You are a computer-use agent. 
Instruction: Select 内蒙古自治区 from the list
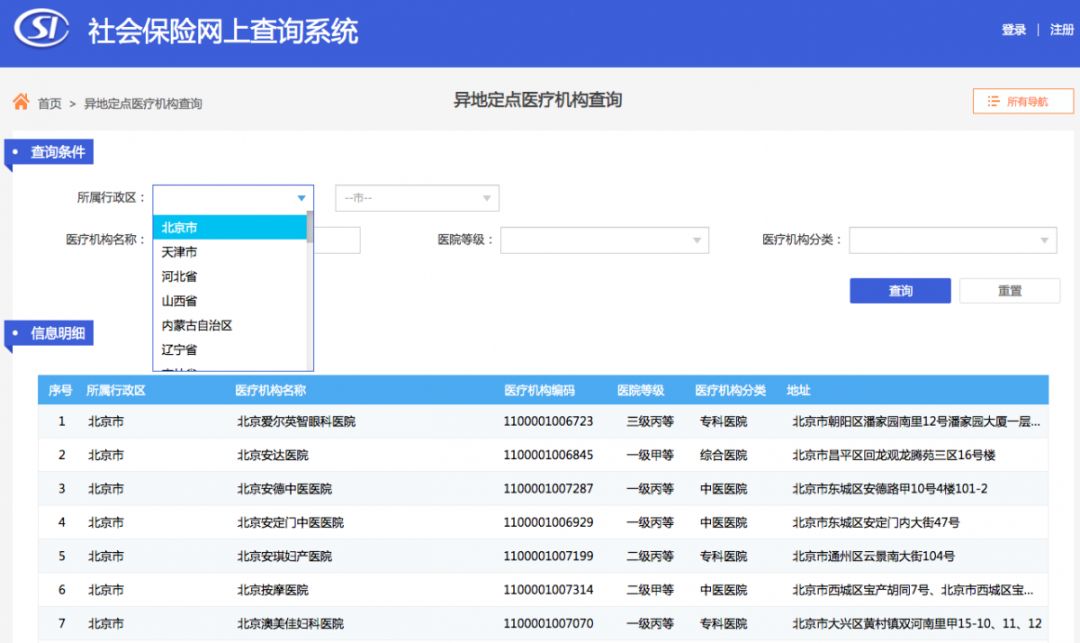197,325
